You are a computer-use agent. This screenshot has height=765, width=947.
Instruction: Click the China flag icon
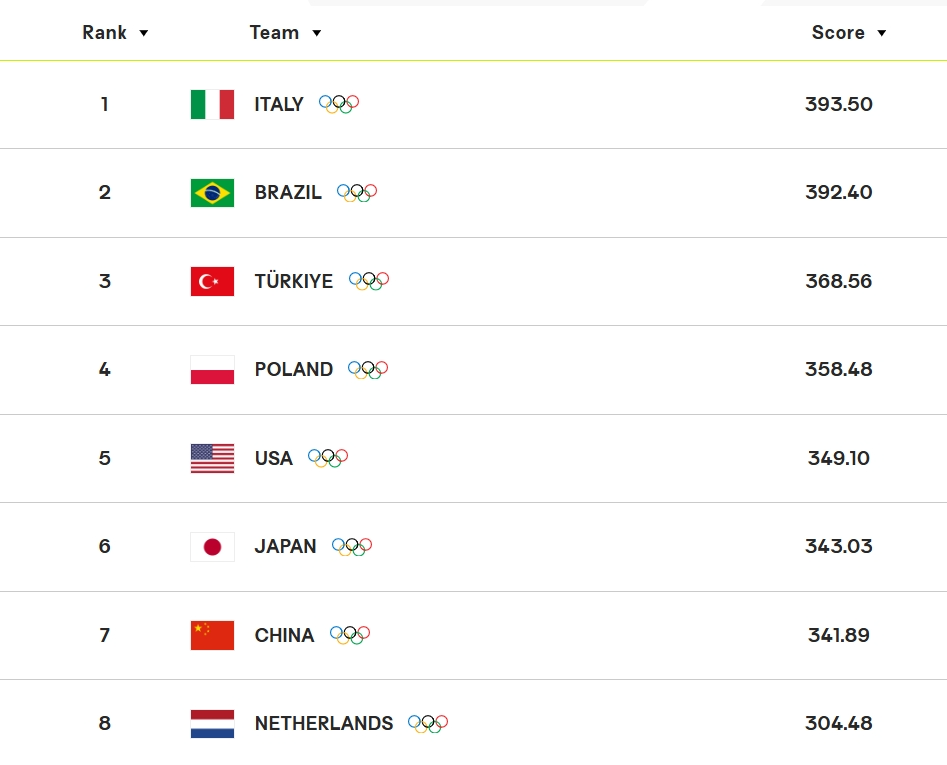212,635
